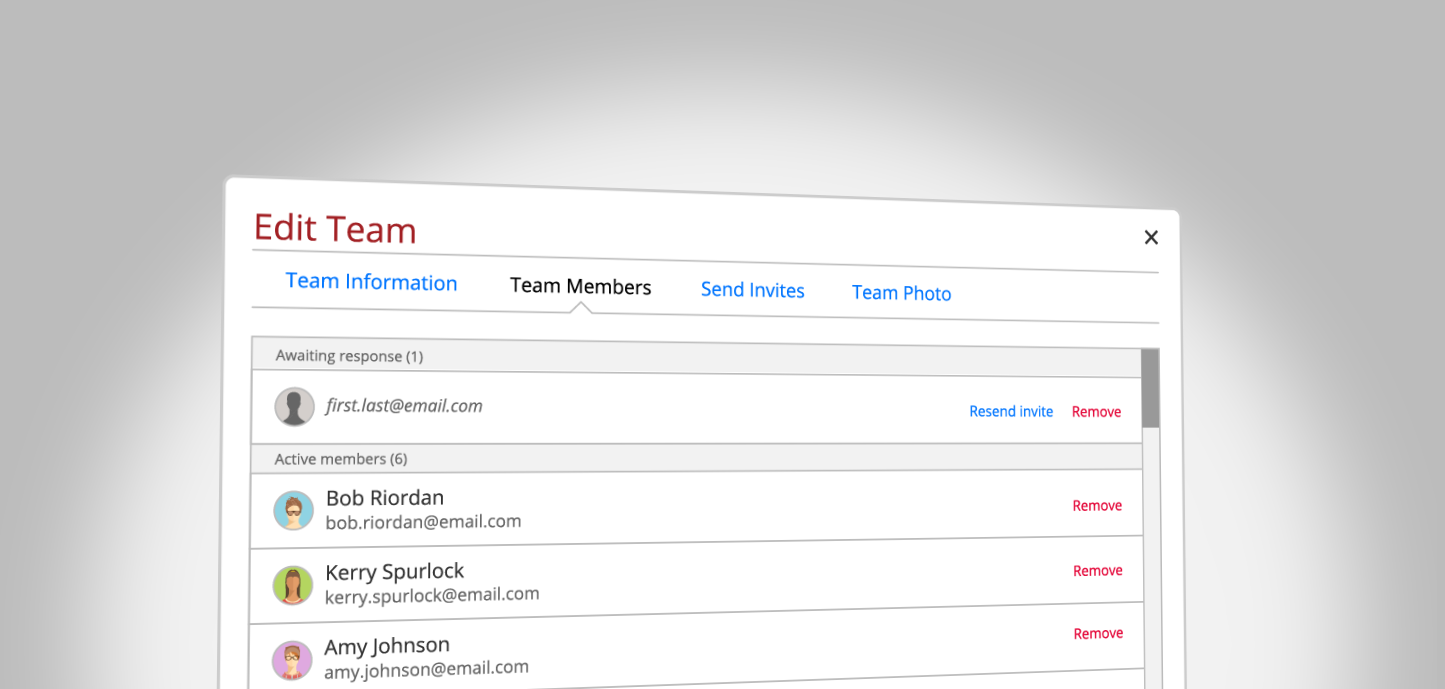Image resolution: width=1445 pixels, height=689 pixels.
Task: Click the grey placeholder avatar for pending invite
Action: click(294, 407)
